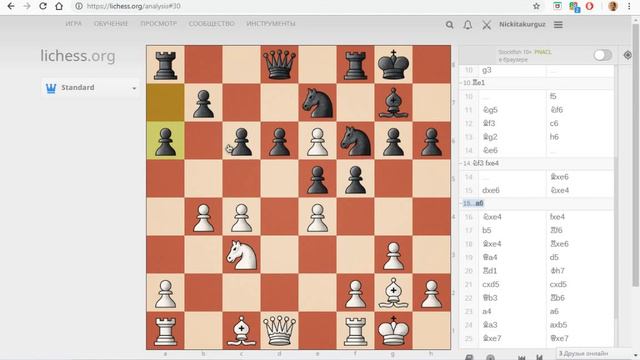640x360 pixels.
Task: Select the black rook on f8
Action: pos(356,64)
